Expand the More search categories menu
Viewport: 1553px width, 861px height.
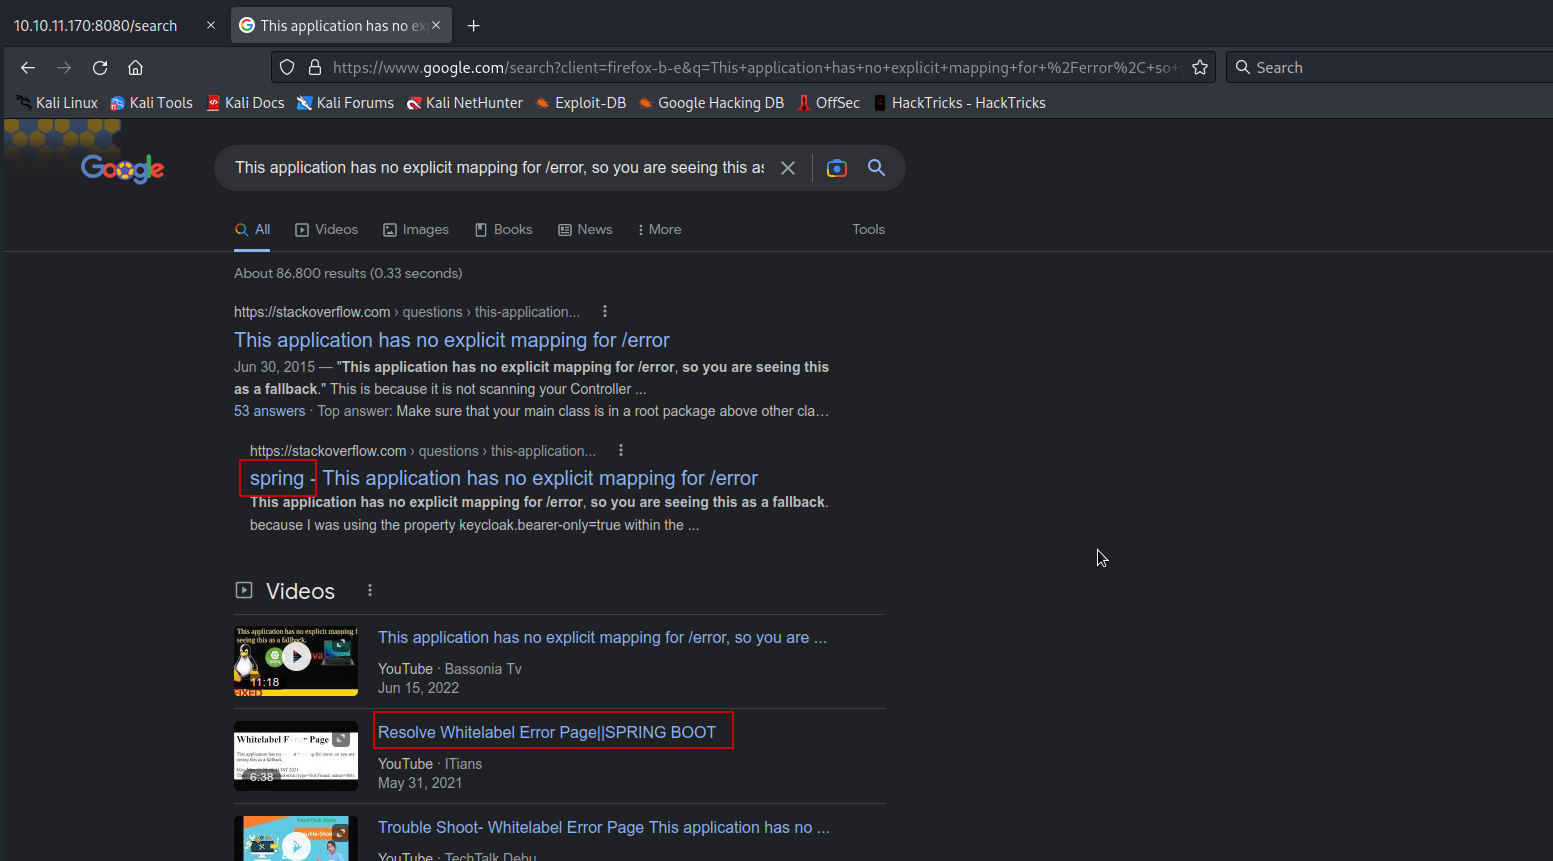pyautogui.click(x=660, y=229)
